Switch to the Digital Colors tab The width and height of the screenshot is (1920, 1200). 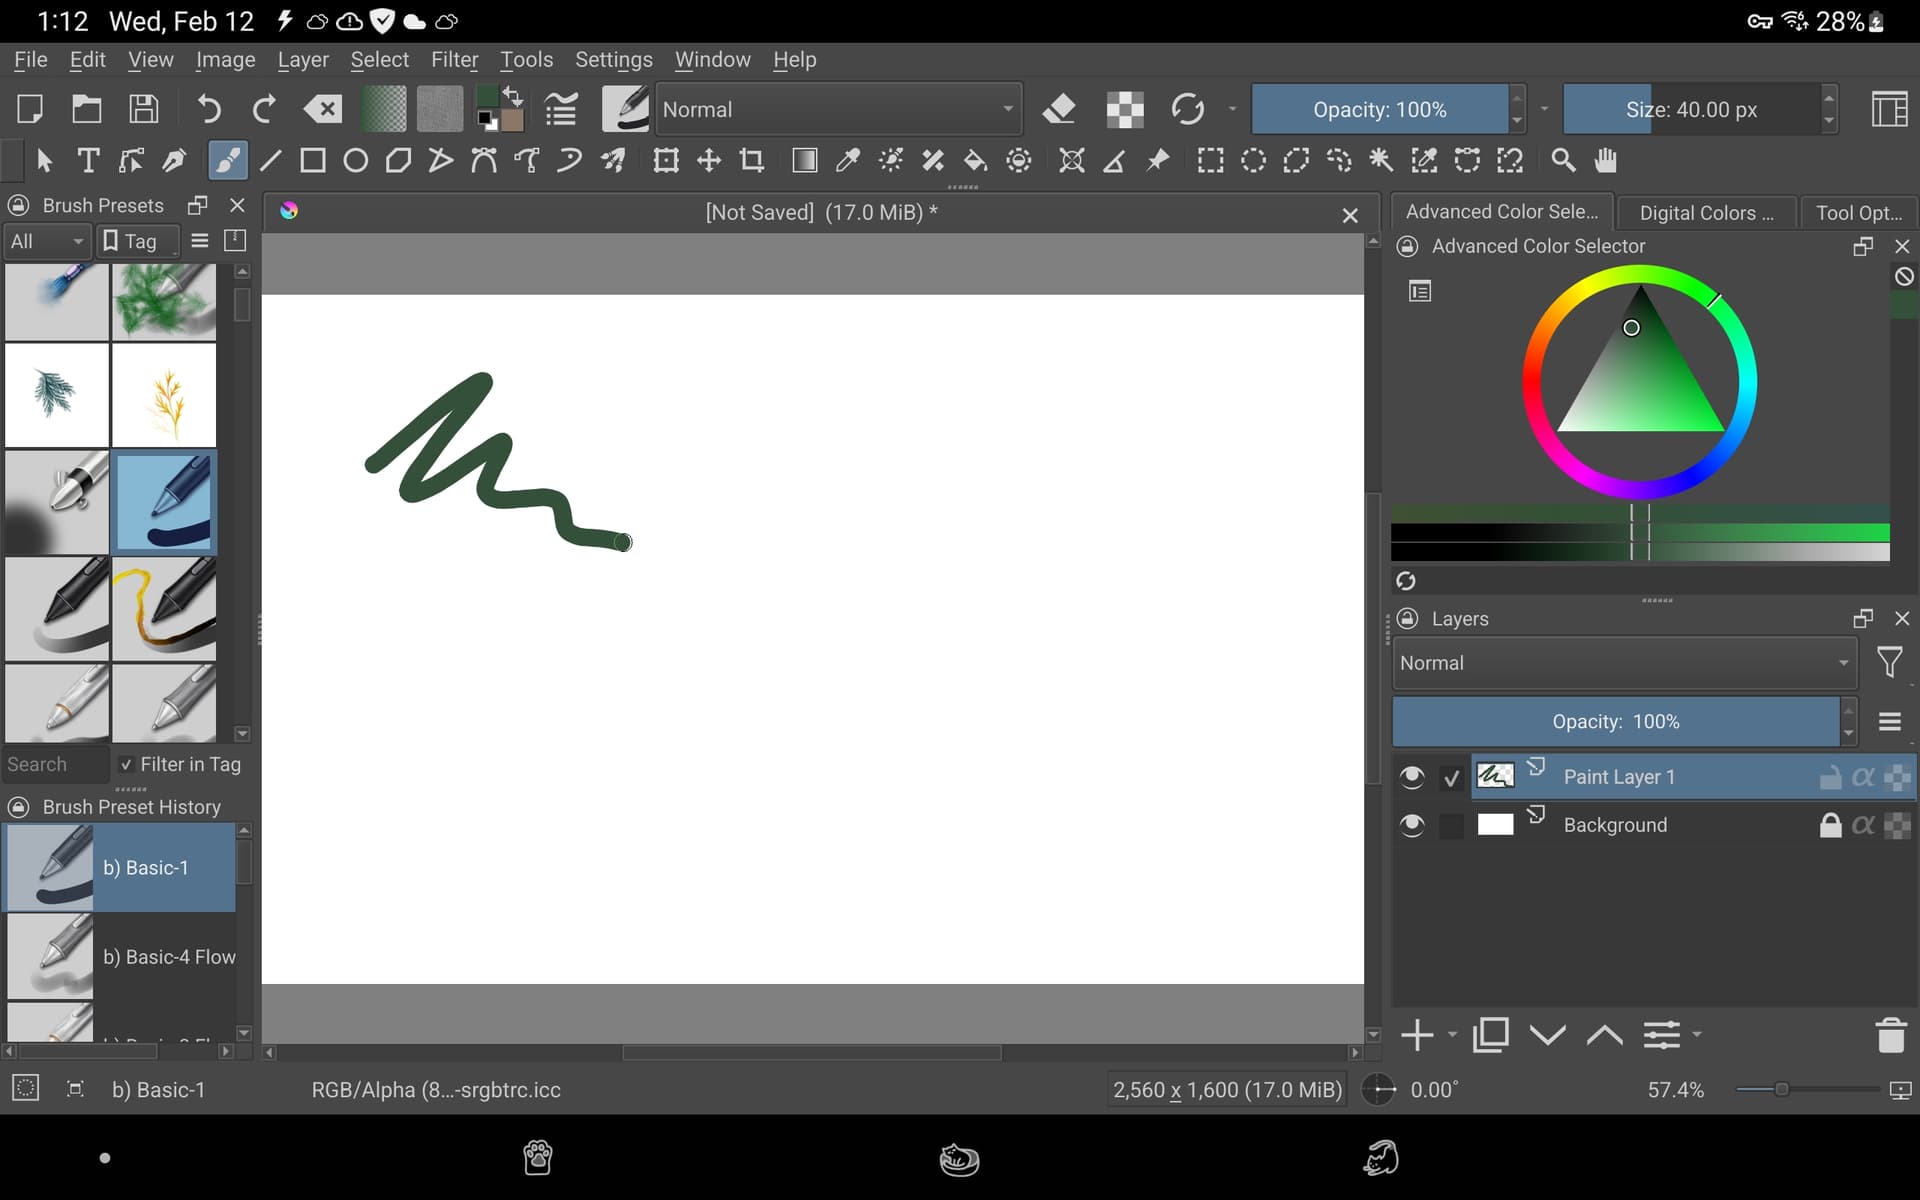[1705, 212]
